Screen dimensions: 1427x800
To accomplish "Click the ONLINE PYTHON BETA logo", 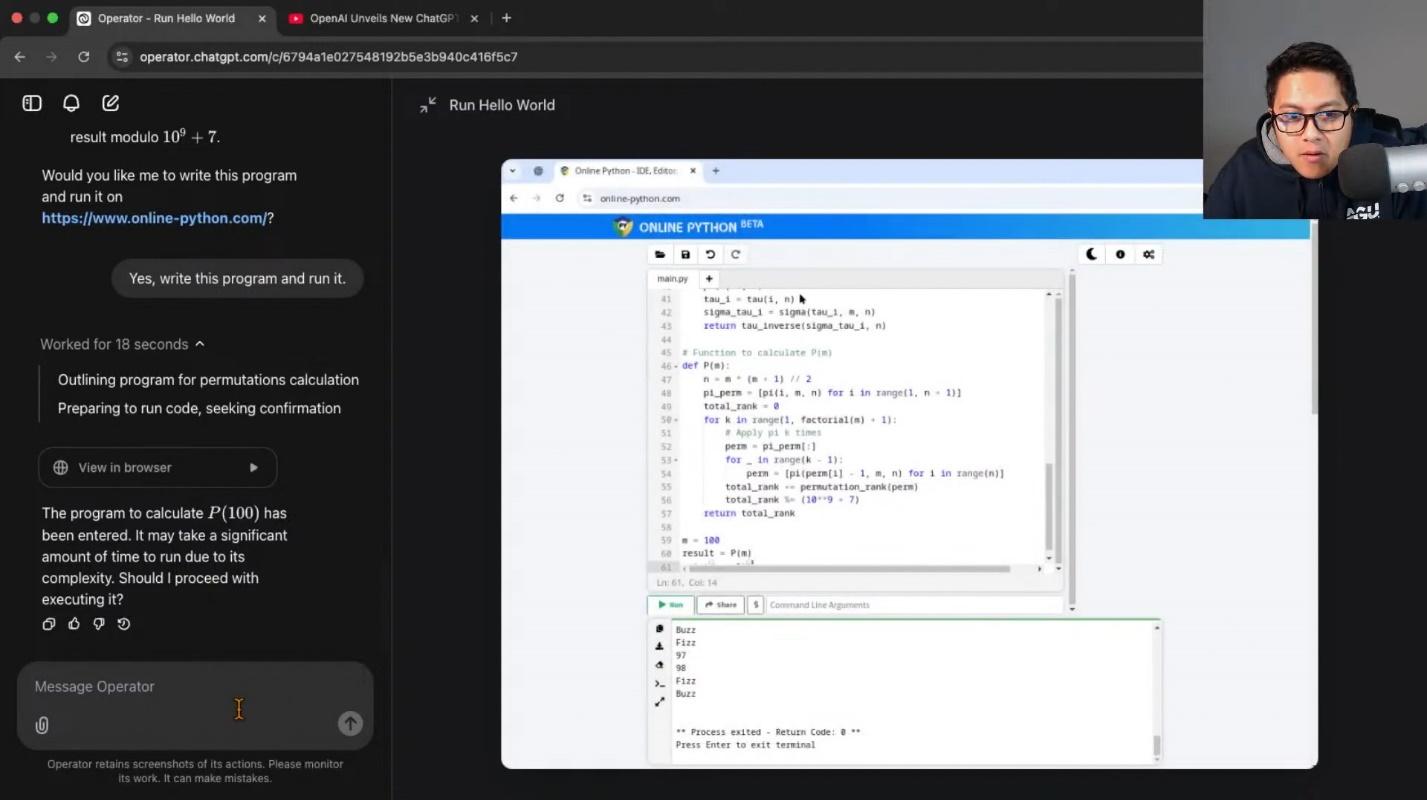I will (x=690, y=227).
